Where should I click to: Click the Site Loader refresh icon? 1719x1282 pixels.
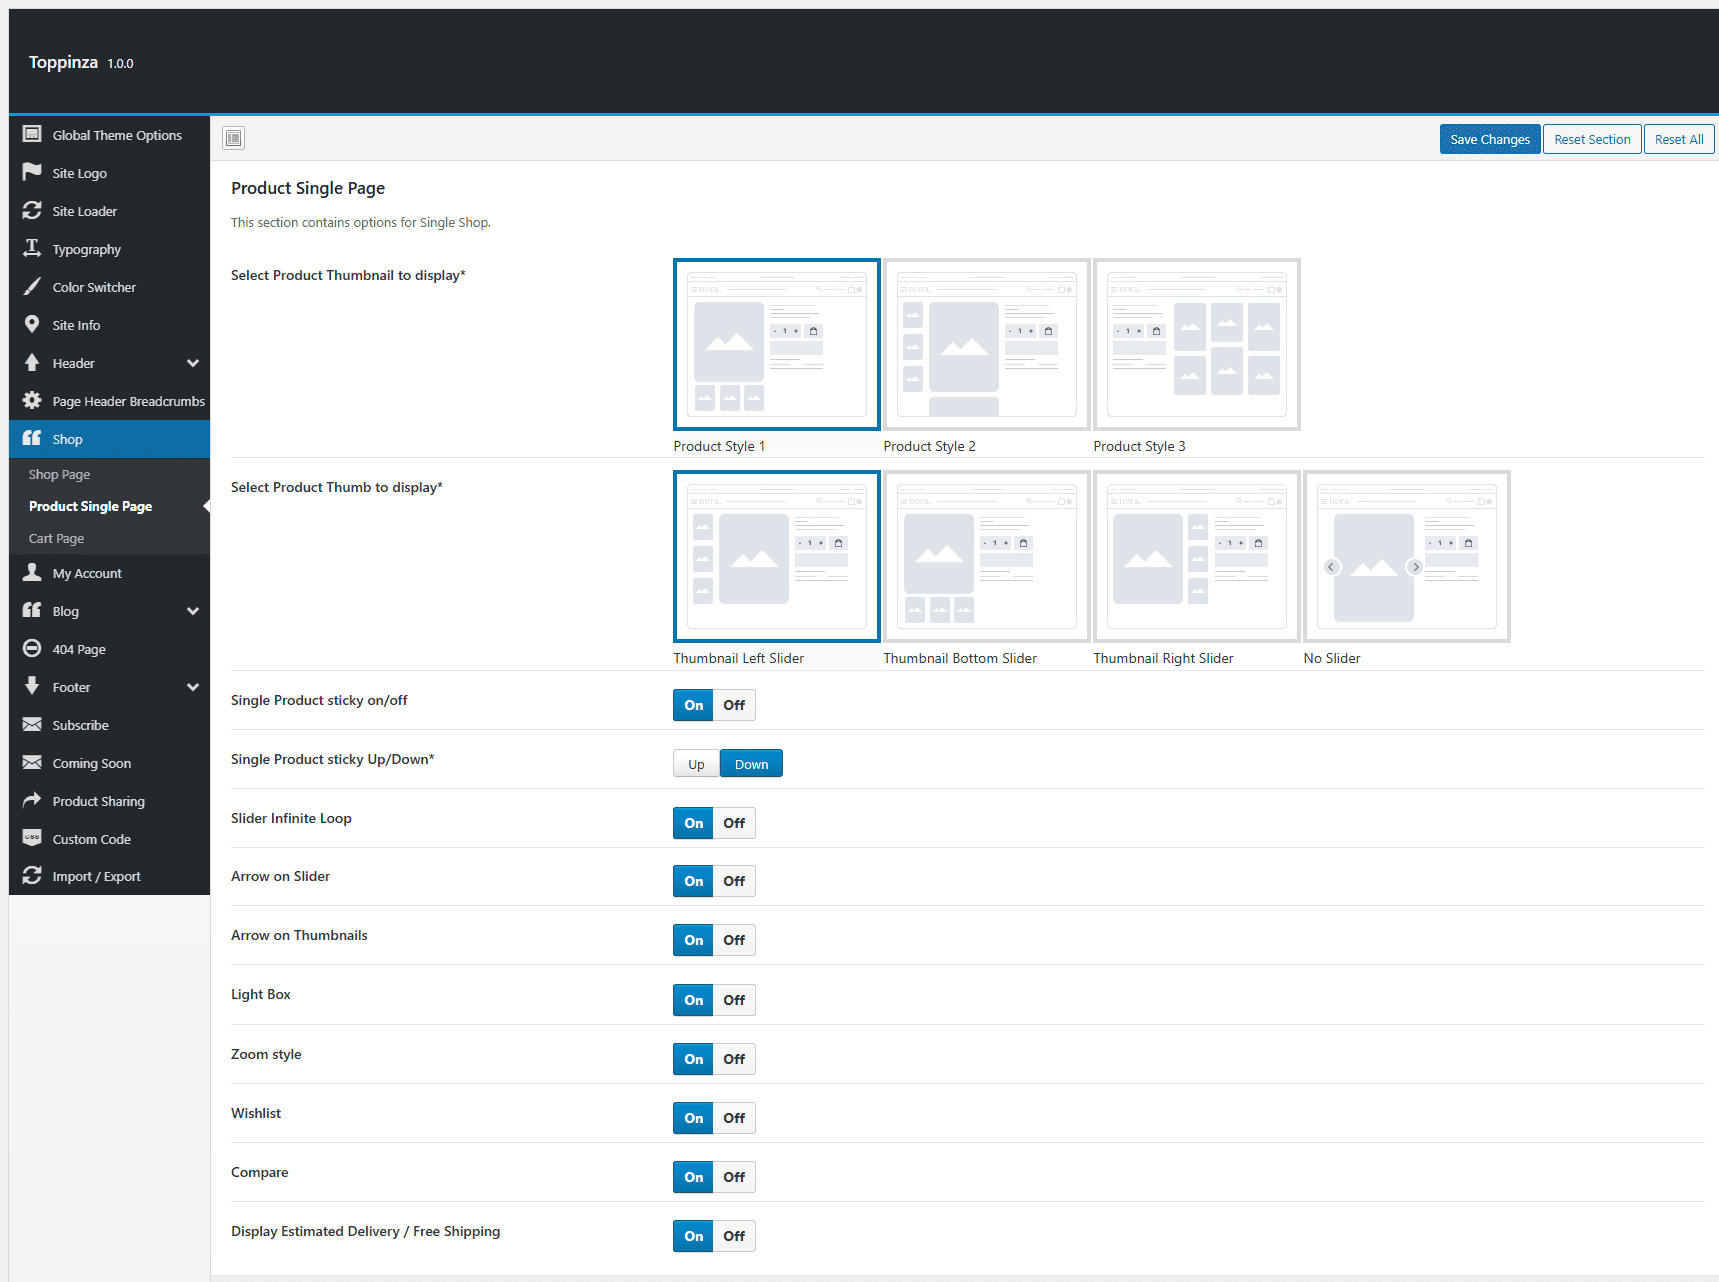click(x=32, y=210)
